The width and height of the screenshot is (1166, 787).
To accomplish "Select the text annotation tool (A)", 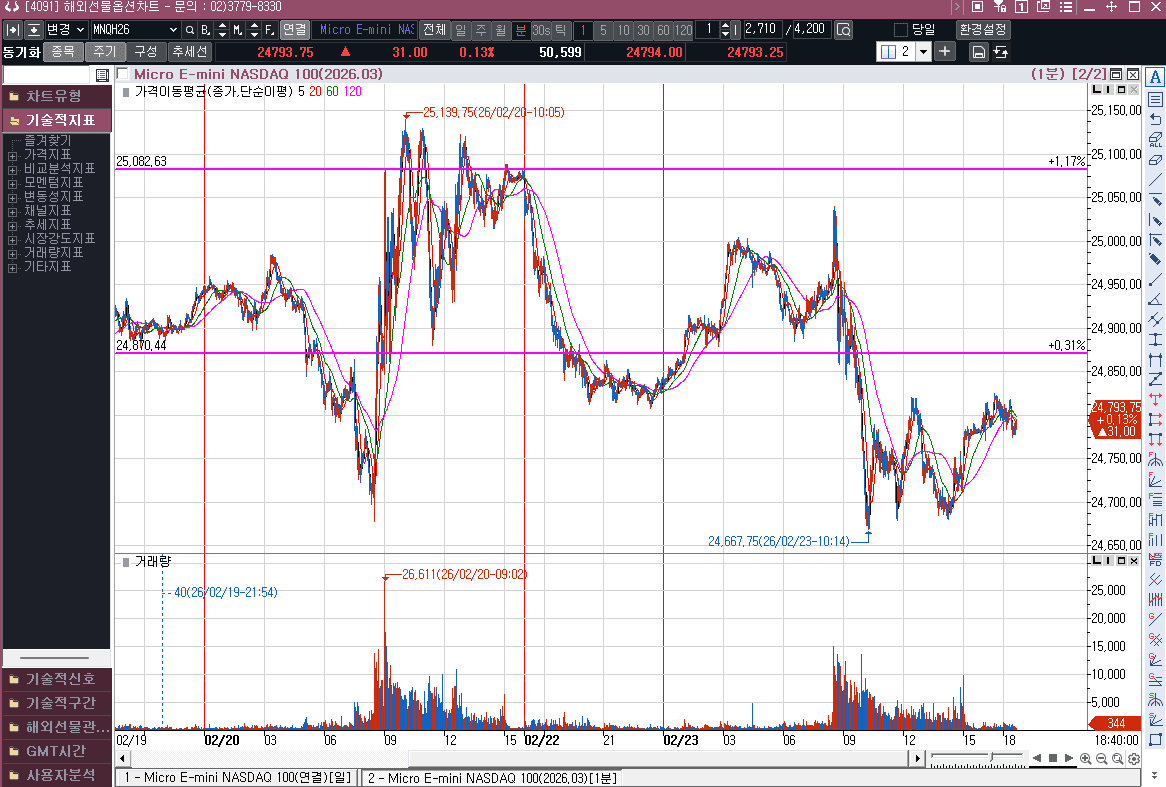I will pos(1155,77).
